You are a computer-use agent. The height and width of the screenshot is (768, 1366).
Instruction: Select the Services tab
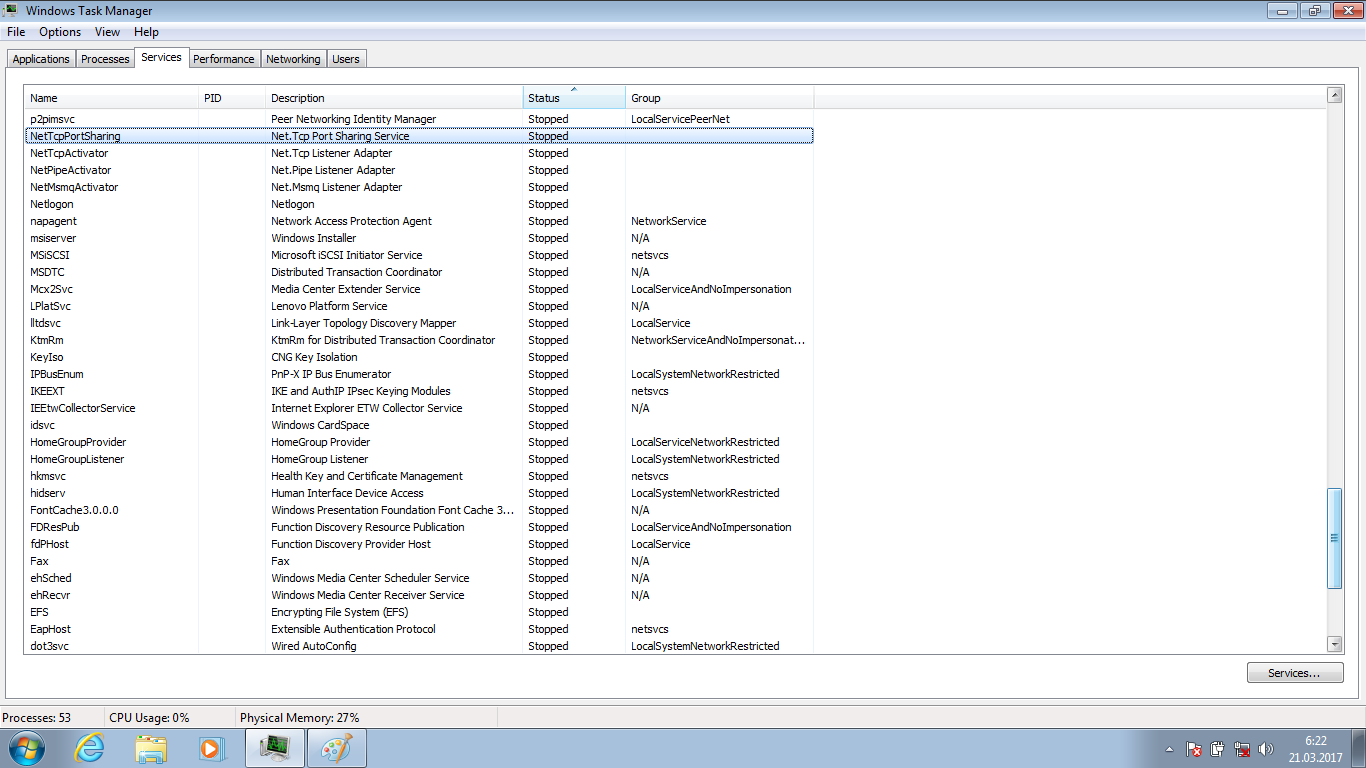(x=161, y=57)
